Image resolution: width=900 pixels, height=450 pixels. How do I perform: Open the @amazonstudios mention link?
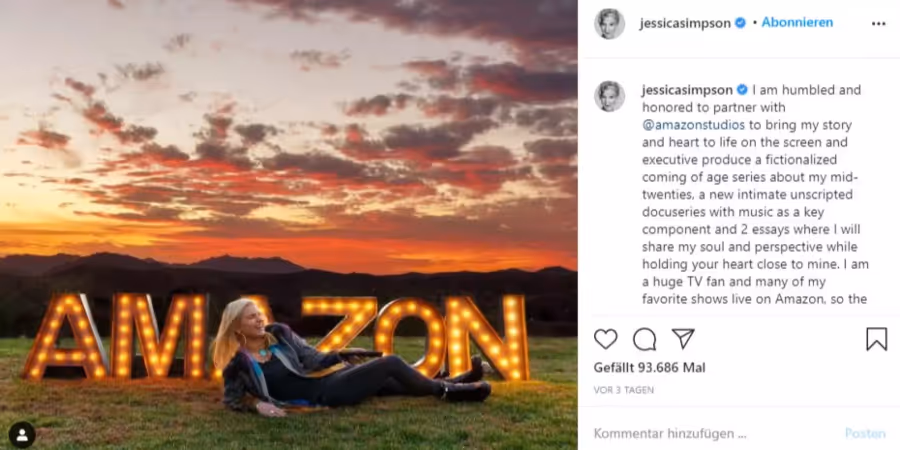click(693, 125)
